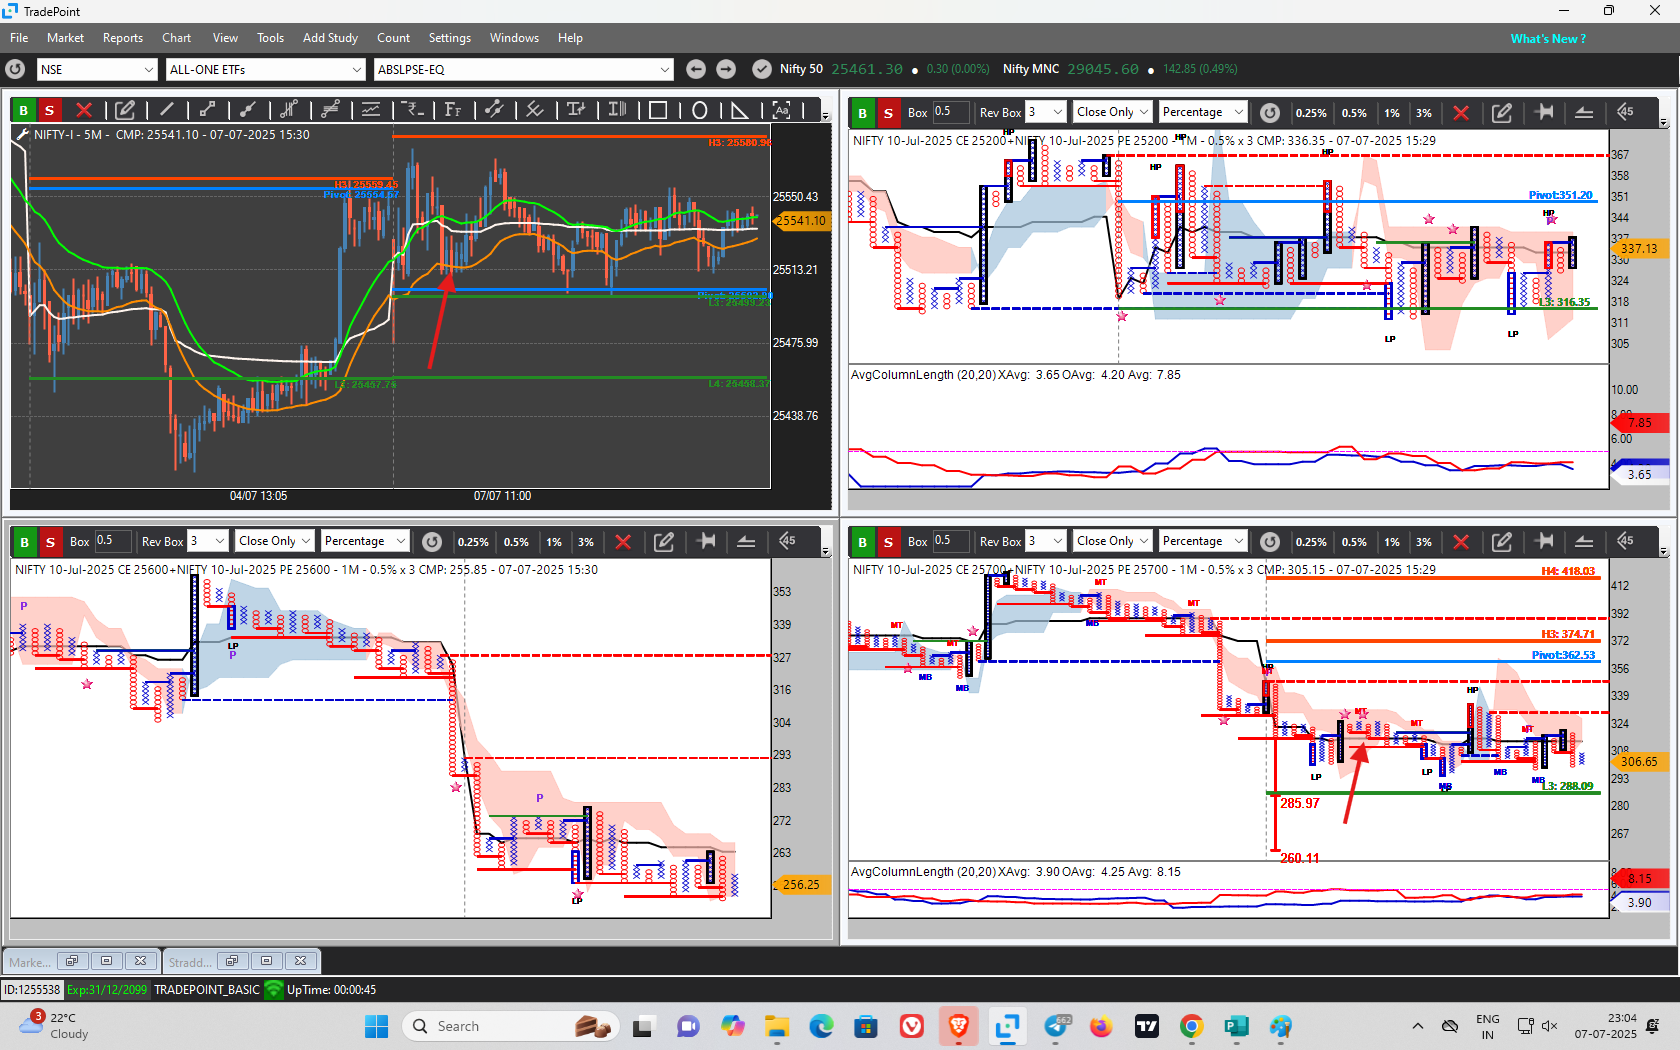Select the line-with-endpoints segment tool
This screenshot has width=1680, height=1050.
click(207, 110)
